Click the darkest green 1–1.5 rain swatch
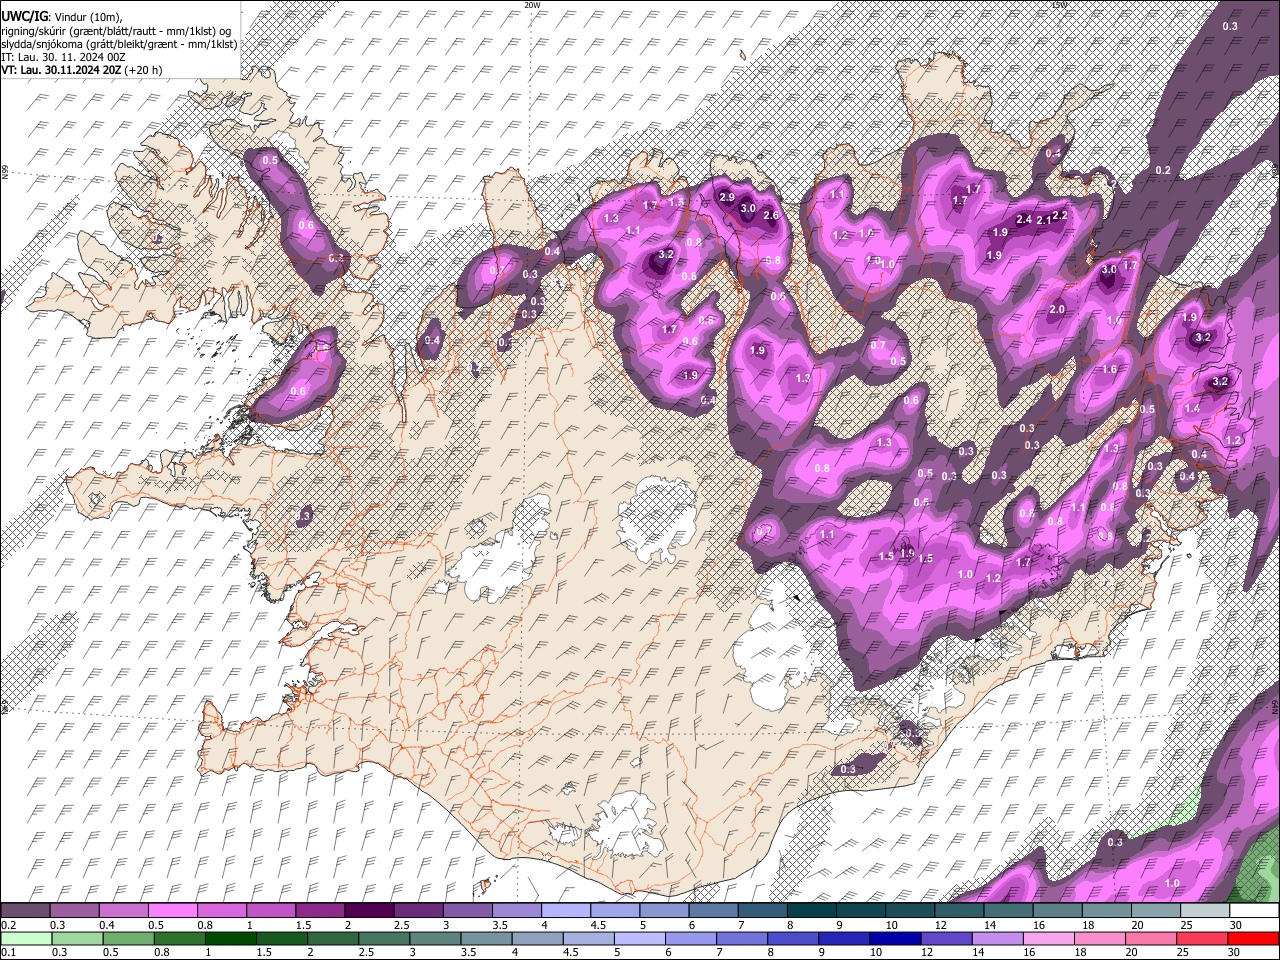 (231, 938)
